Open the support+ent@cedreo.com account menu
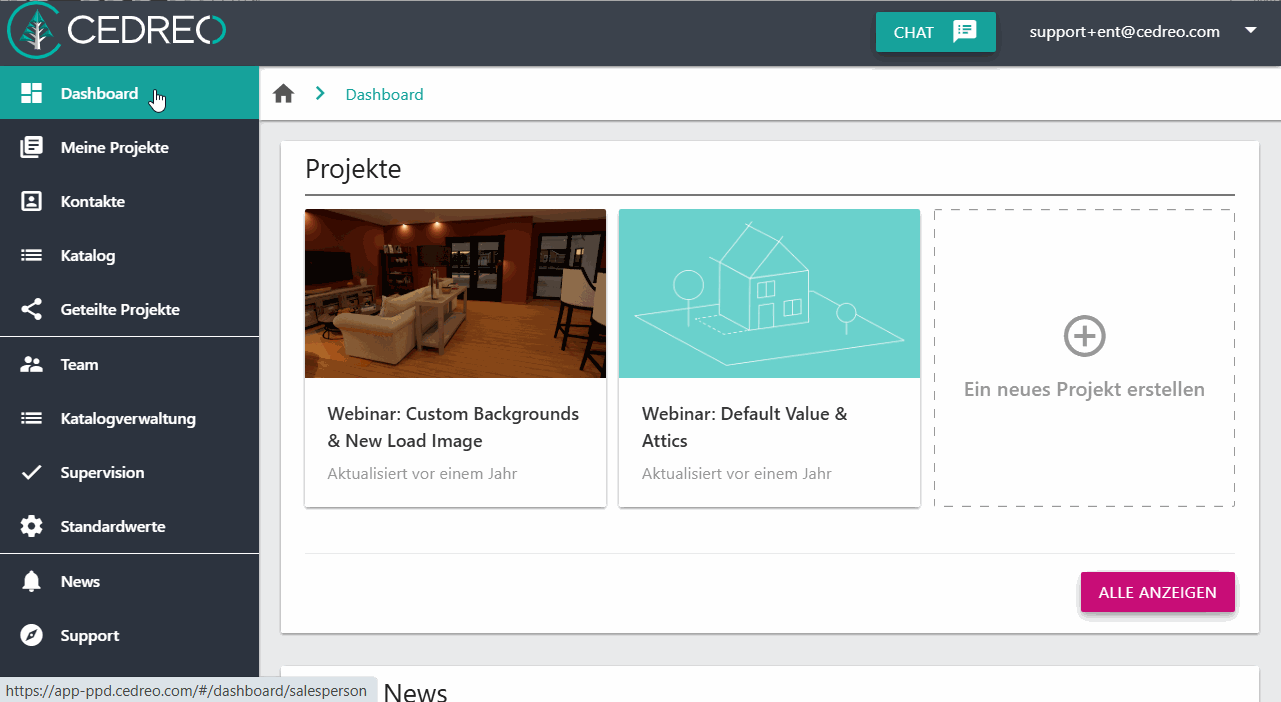This screenshot has width=1281, height=702. pos(1125,32)
